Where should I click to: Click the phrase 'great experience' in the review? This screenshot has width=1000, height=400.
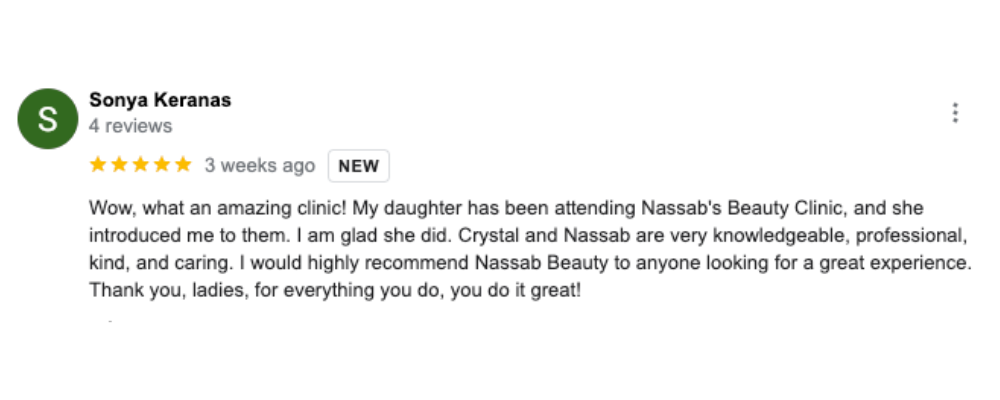895,263
